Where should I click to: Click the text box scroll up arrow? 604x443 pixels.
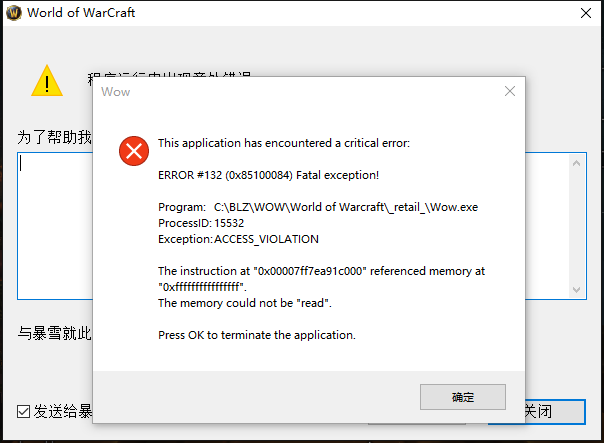(x=578, y=161)
